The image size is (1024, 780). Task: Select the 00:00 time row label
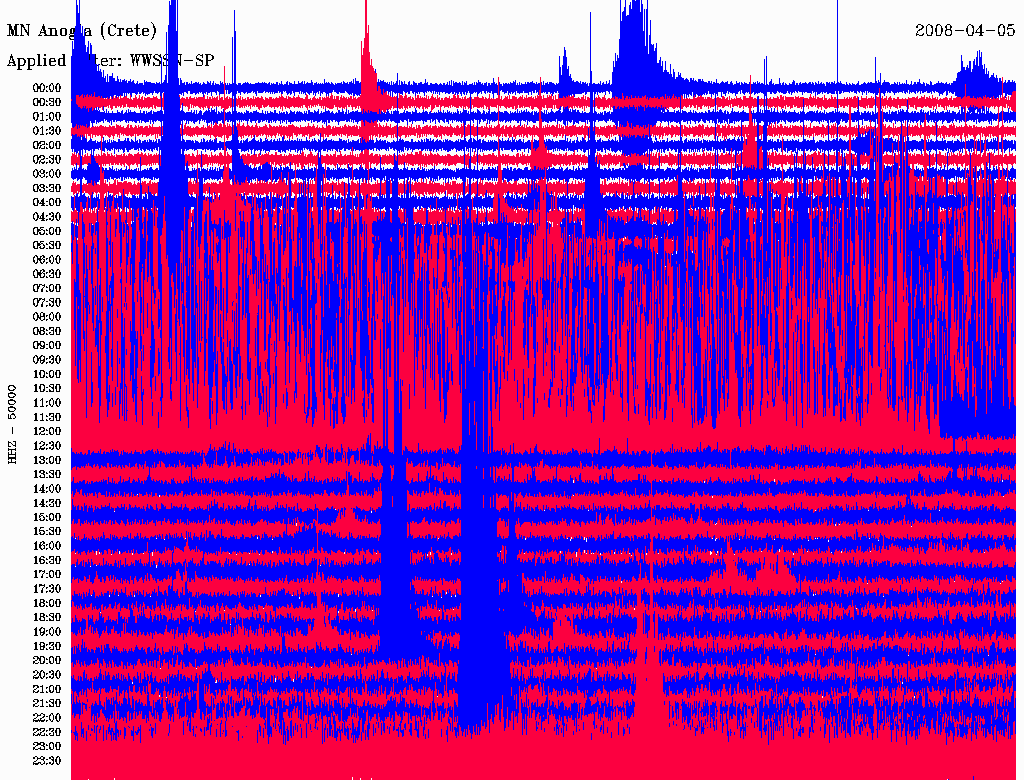(47, 88)
